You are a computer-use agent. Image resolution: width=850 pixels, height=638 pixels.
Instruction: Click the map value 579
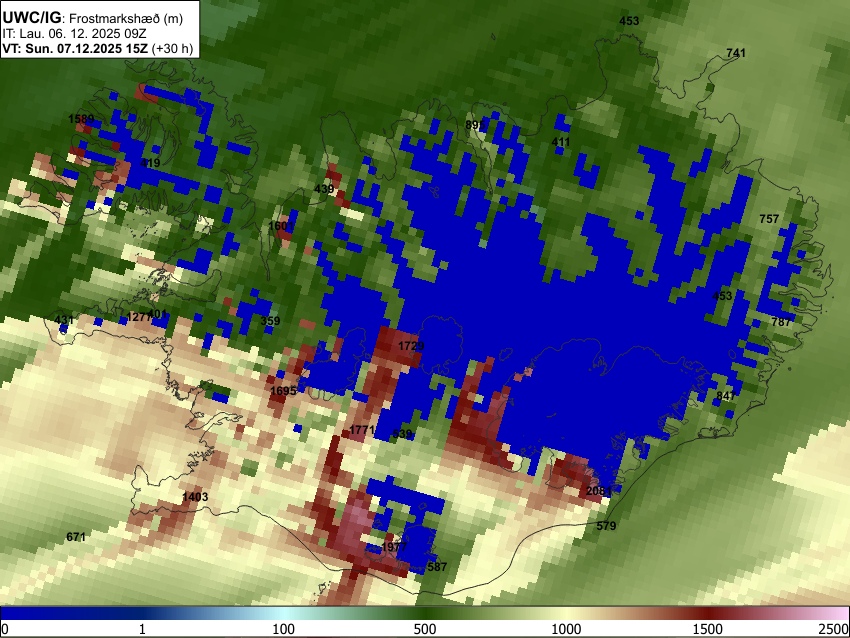[x=606, y=525]
